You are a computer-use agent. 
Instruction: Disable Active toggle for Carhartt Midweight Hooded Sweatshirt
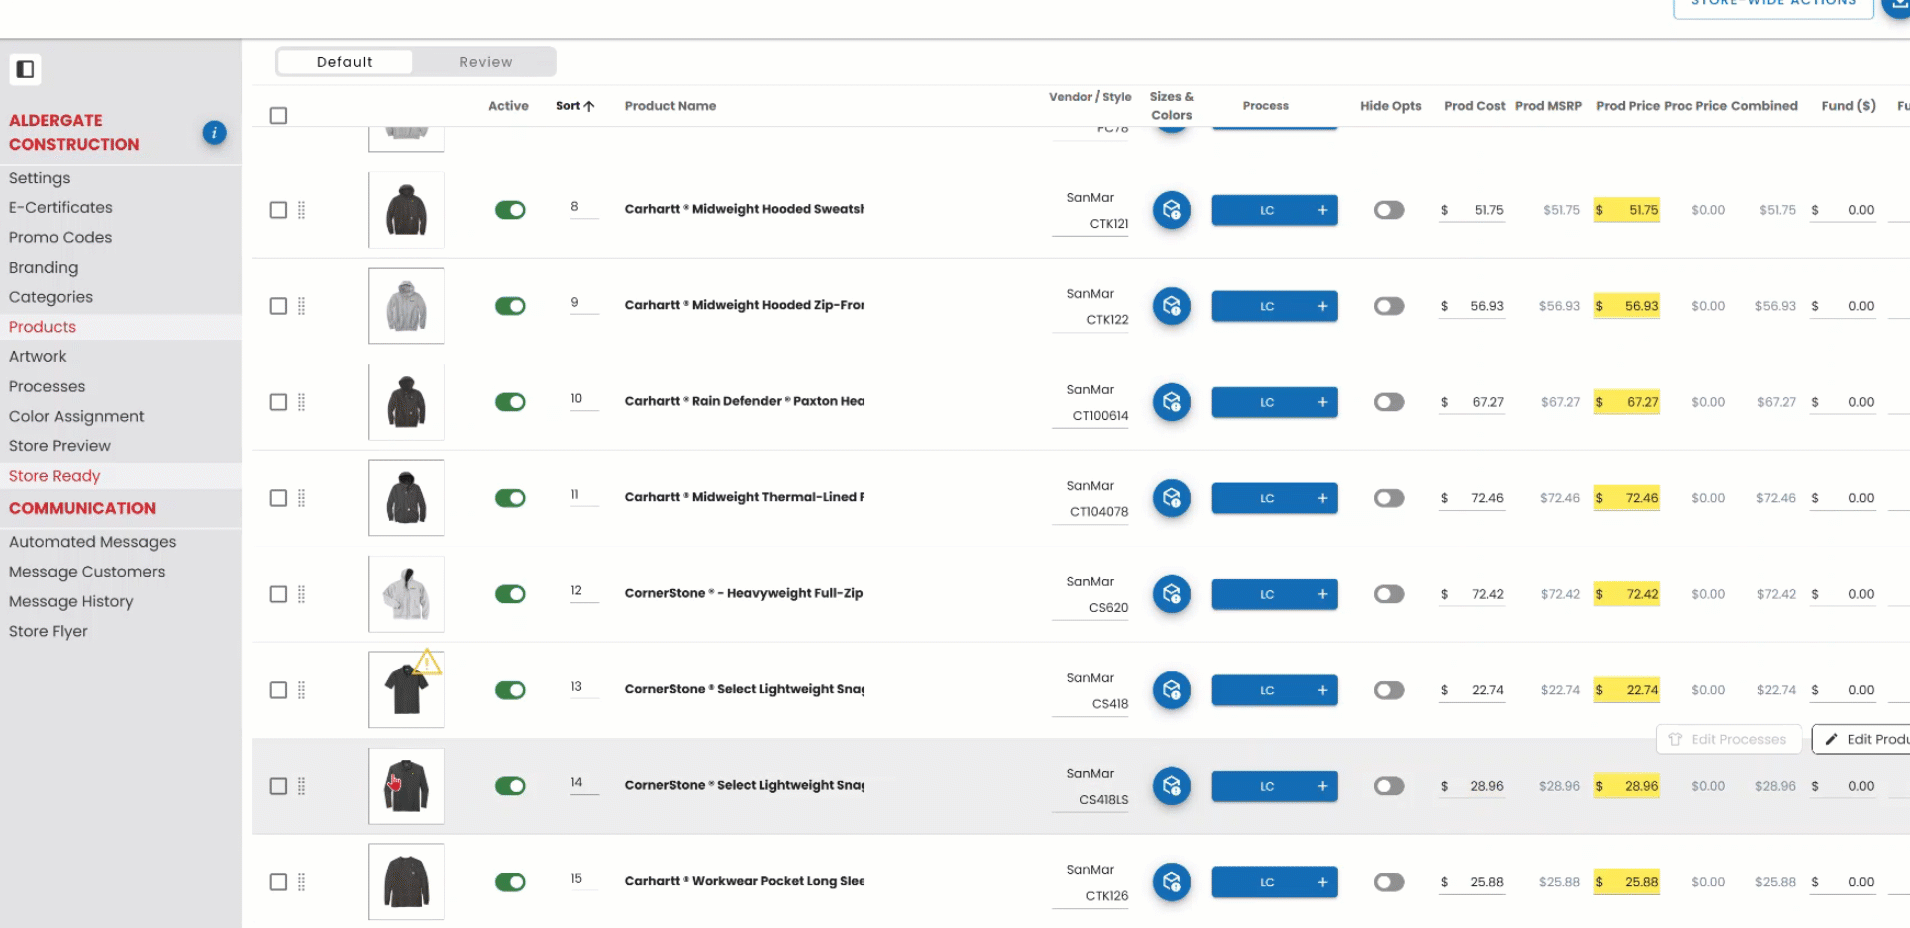click(510, 210)
